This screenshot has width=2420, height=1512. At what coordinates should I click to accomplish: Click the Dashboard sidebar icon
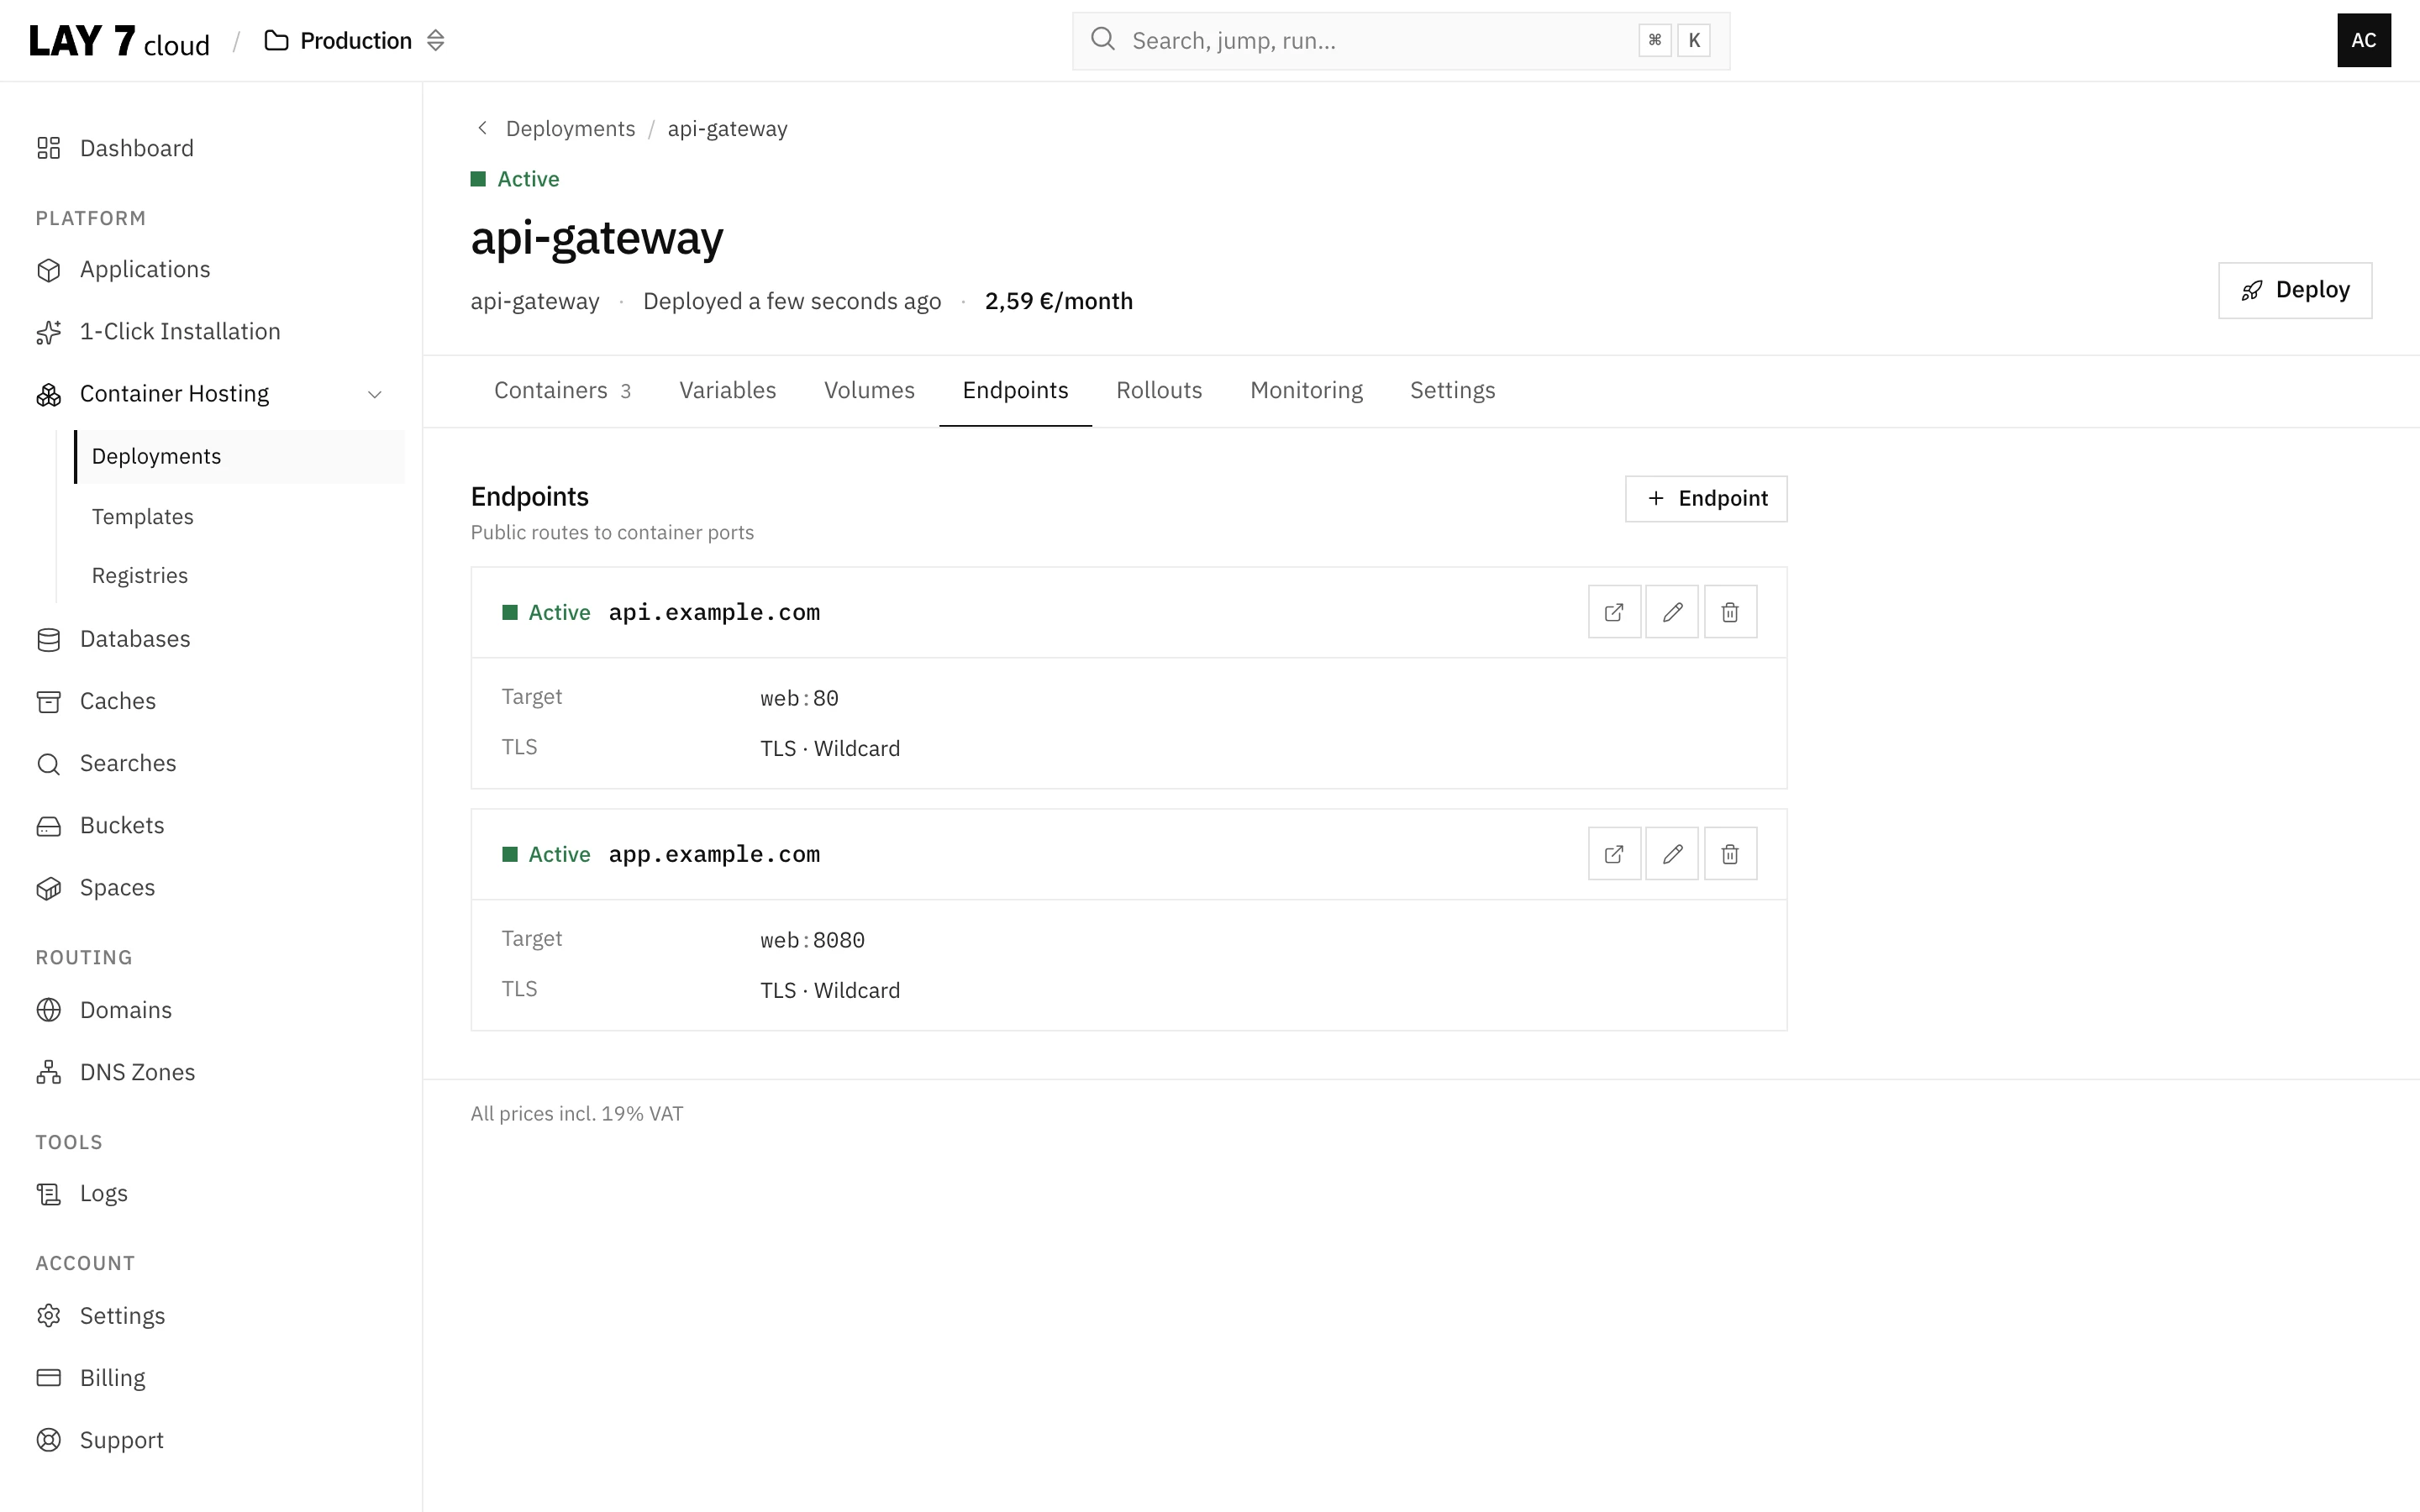pos(48,148)
